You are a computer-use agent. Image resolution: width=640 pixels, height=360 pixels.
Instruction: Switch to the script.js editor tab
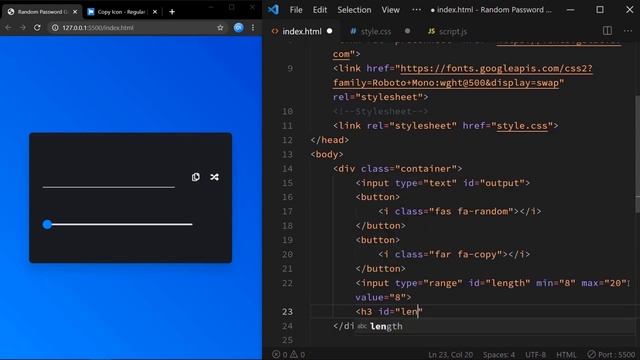[x=447, y=31]
